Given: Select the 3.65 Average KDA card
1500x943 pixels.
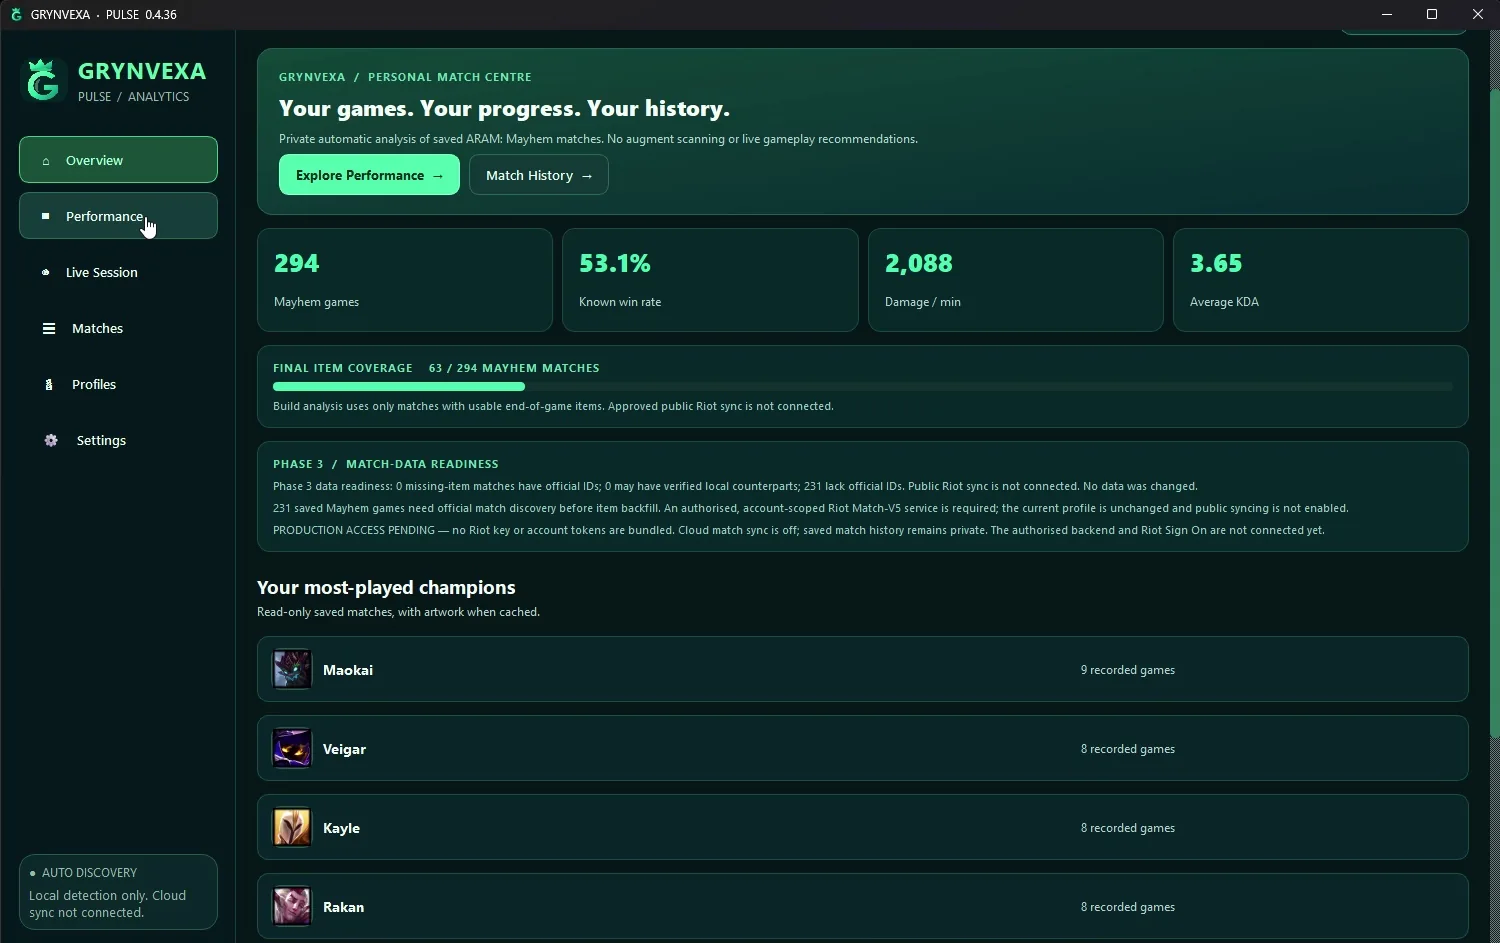Looking at the screenshot, I should tap(1321, 280).
